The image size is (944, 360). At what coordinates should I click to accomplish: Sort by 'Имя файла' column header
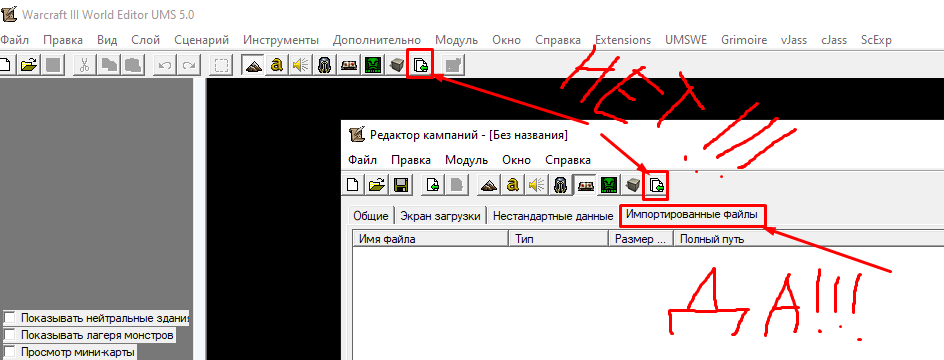coord(430,239)
